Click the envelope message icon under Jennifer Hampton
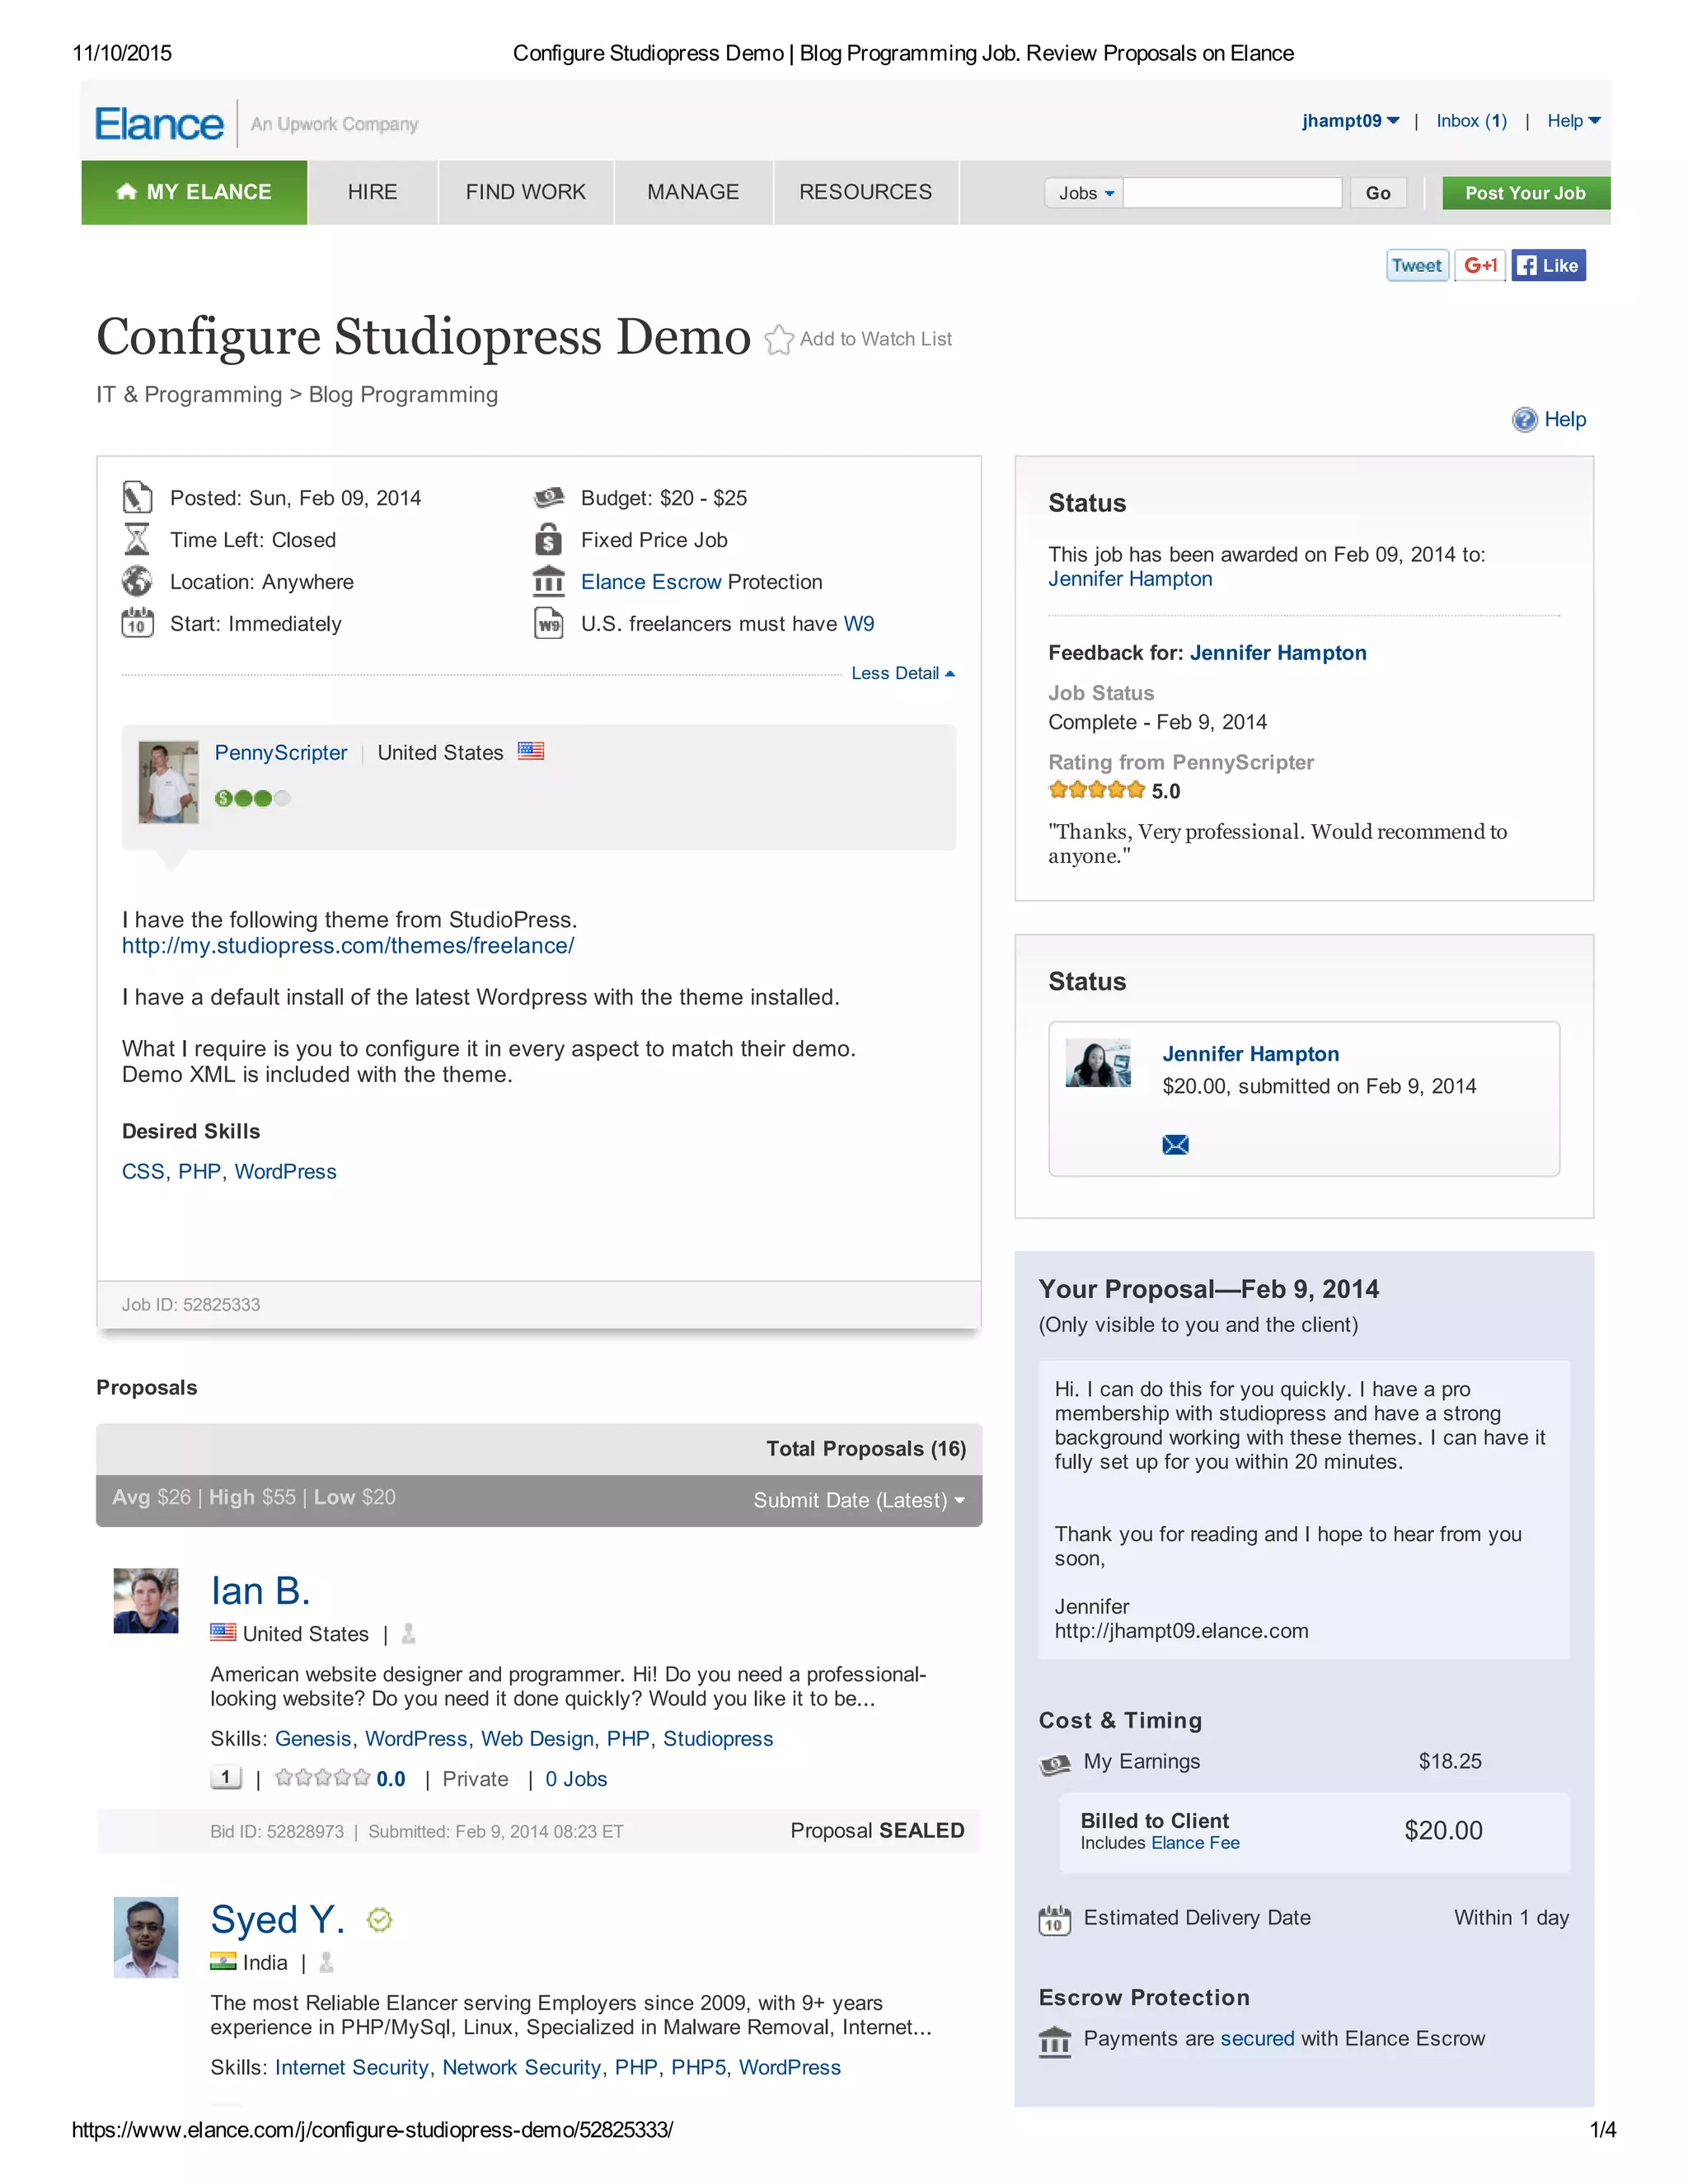The image size is (1688, 2184). coord(1175,1144)
